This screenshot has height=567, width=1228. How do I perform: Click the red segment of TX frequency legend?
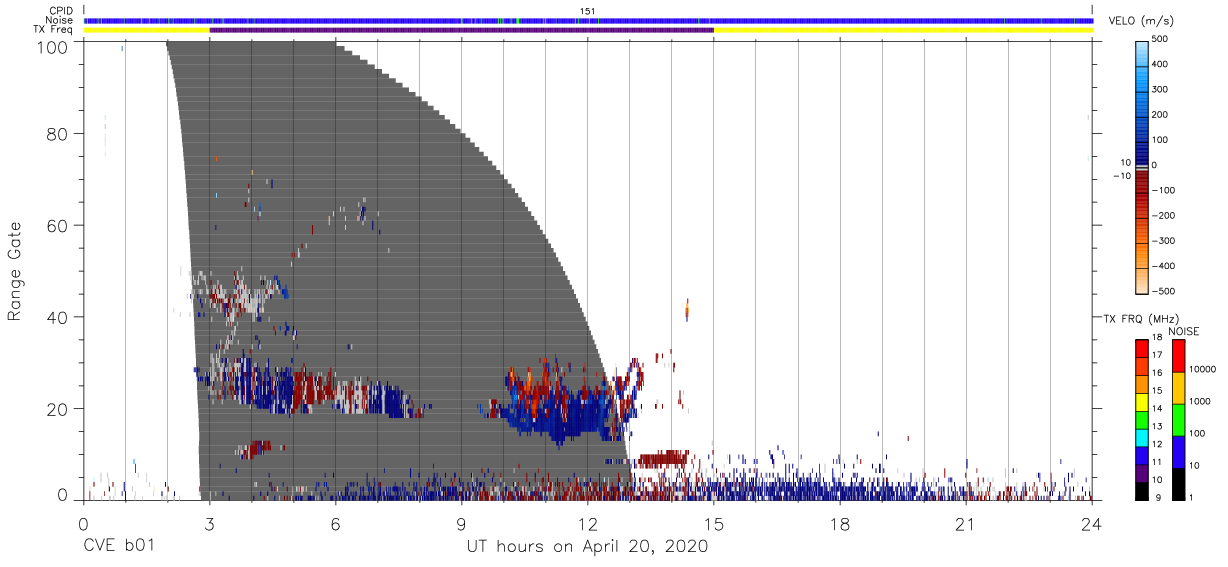1142,348
